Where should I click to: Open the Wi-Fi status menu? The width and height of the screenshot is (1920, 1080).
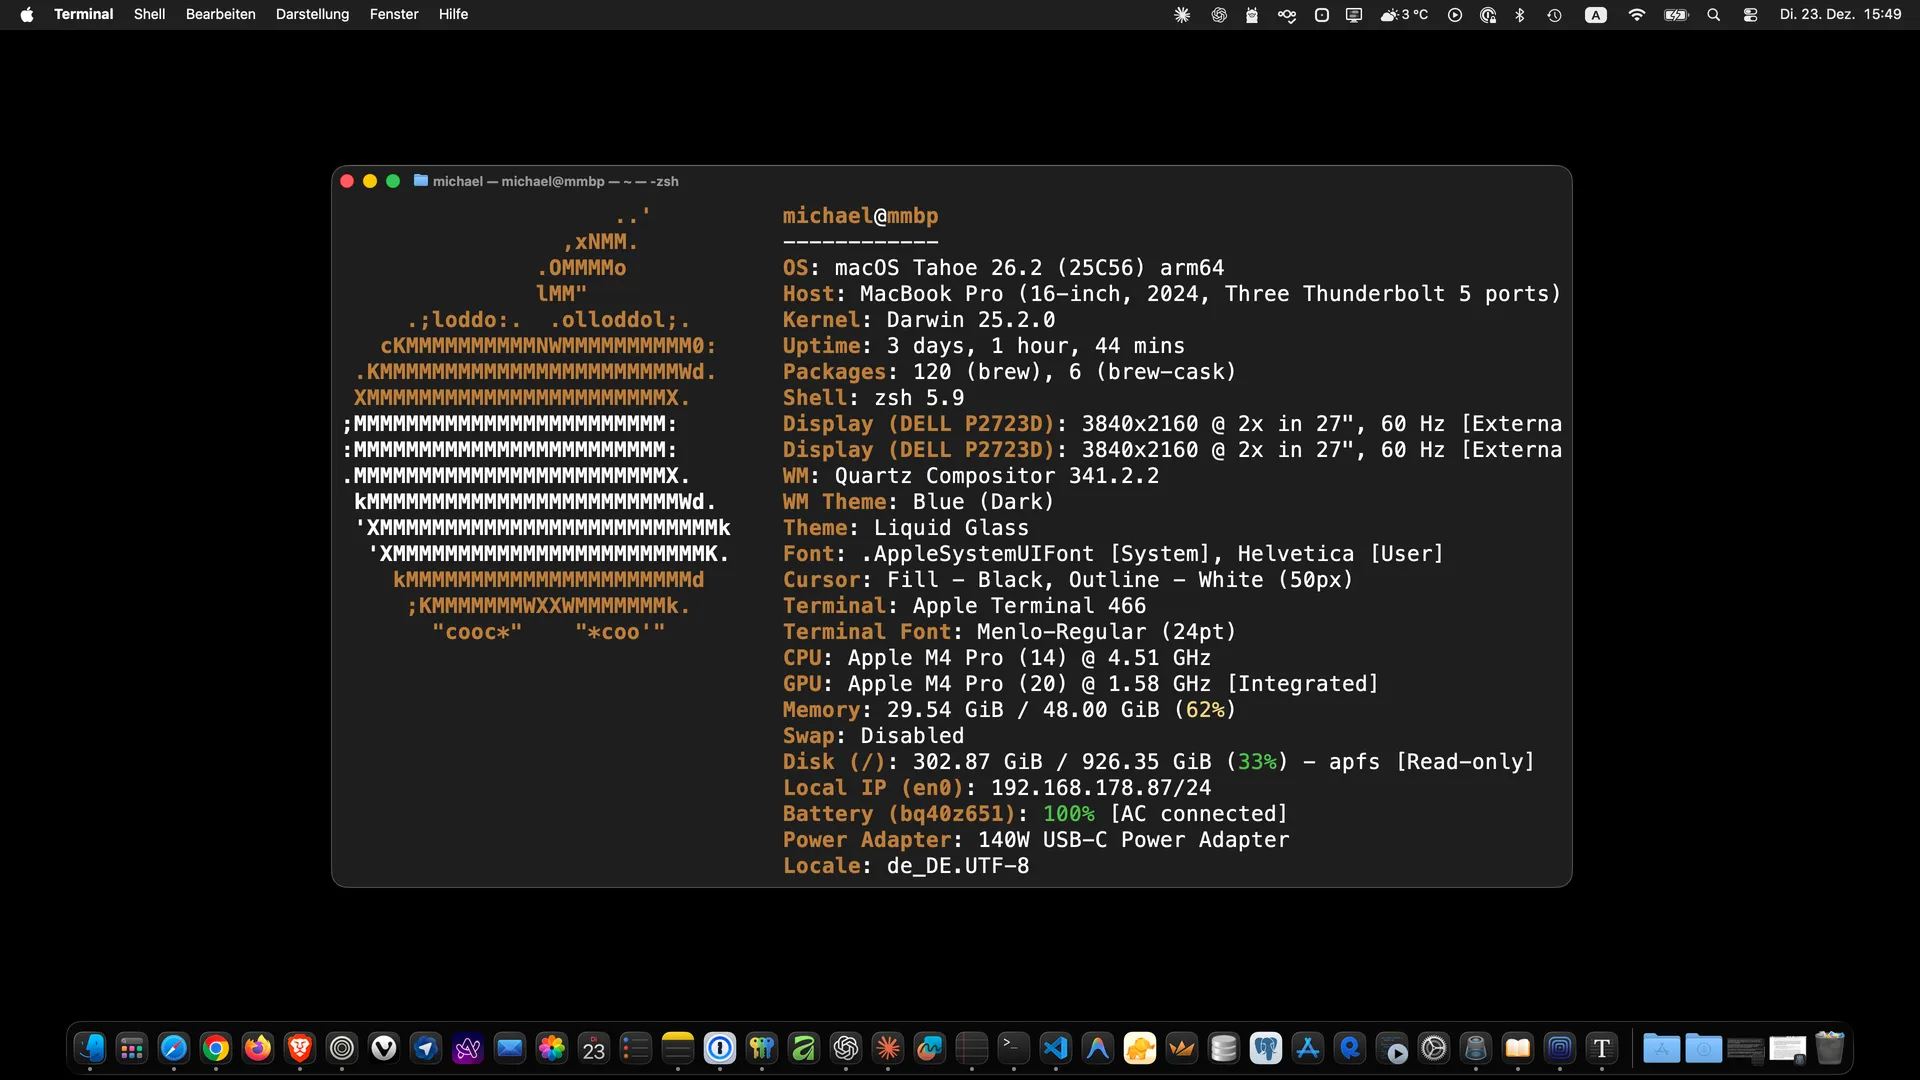point(1637,14)
